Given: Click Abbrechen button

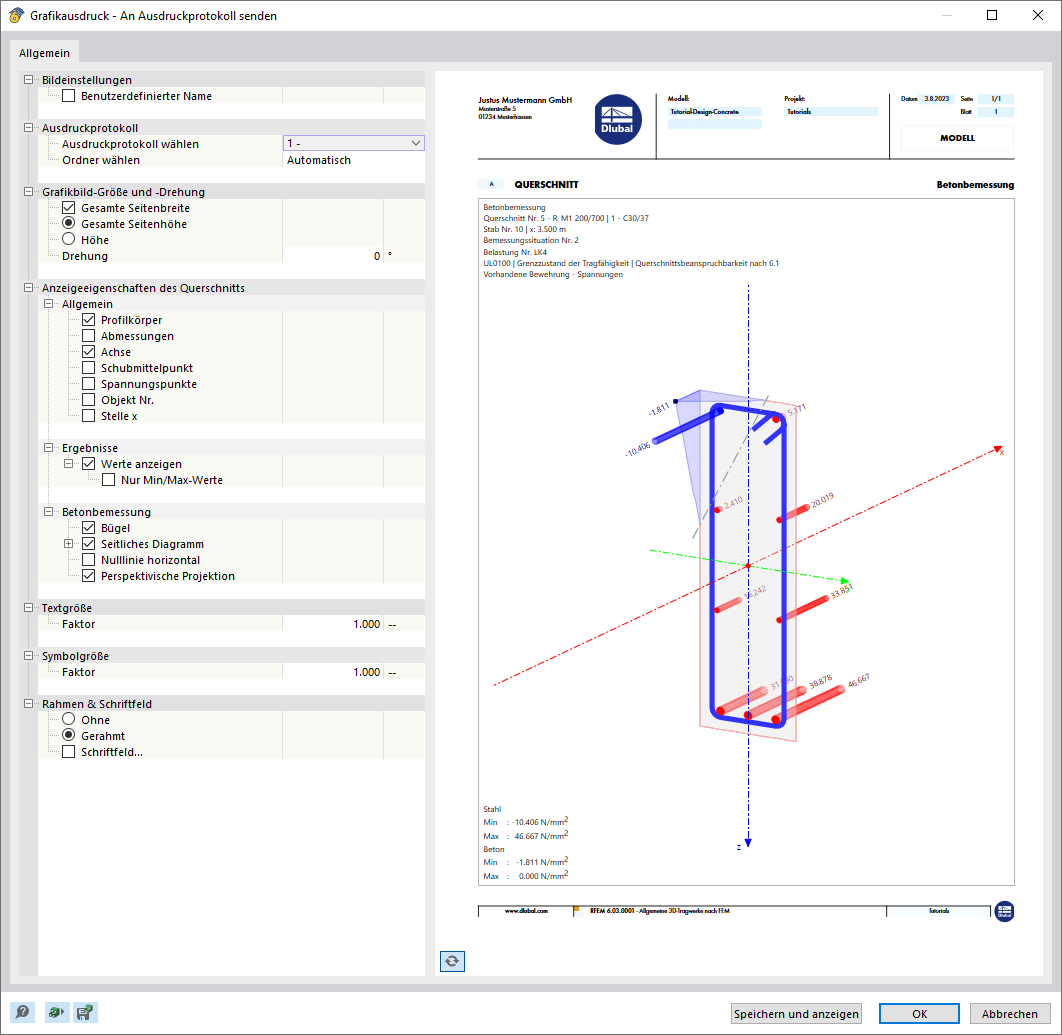Looking at the screenshot, I should tap(1010, 1013).
